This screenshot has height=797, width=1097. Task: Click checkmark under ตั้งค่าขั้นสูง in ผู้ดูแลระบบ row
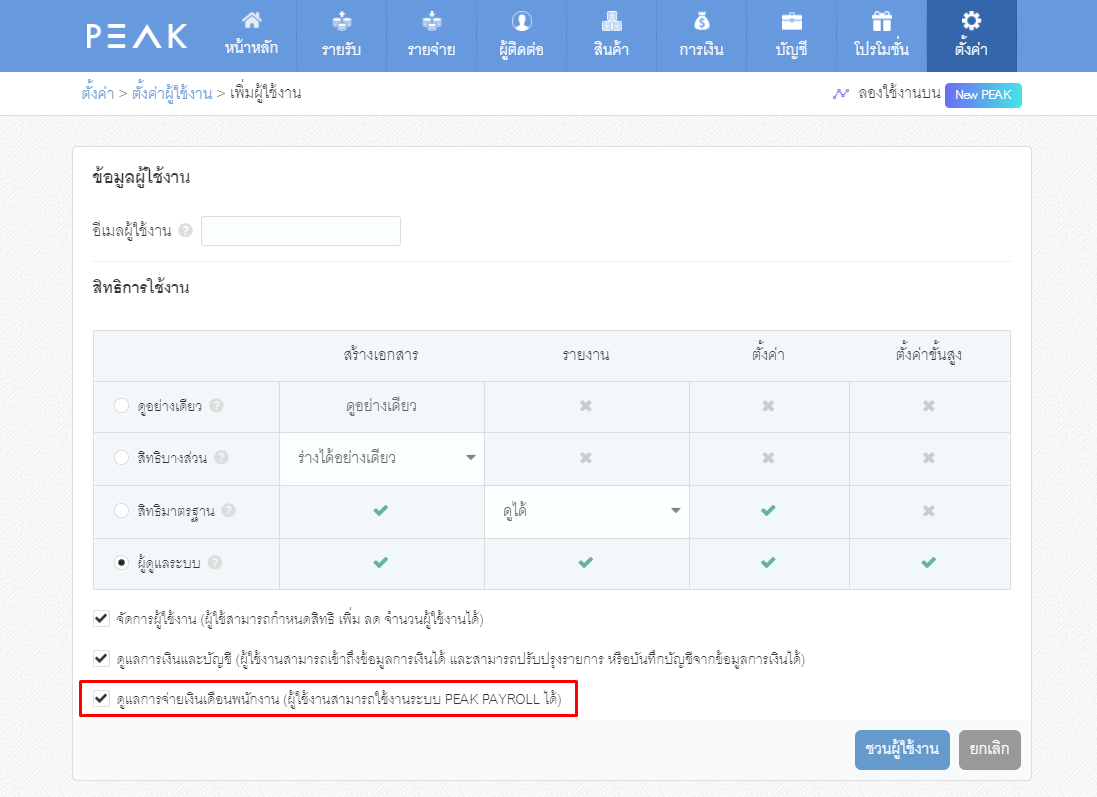pos(928,563)
